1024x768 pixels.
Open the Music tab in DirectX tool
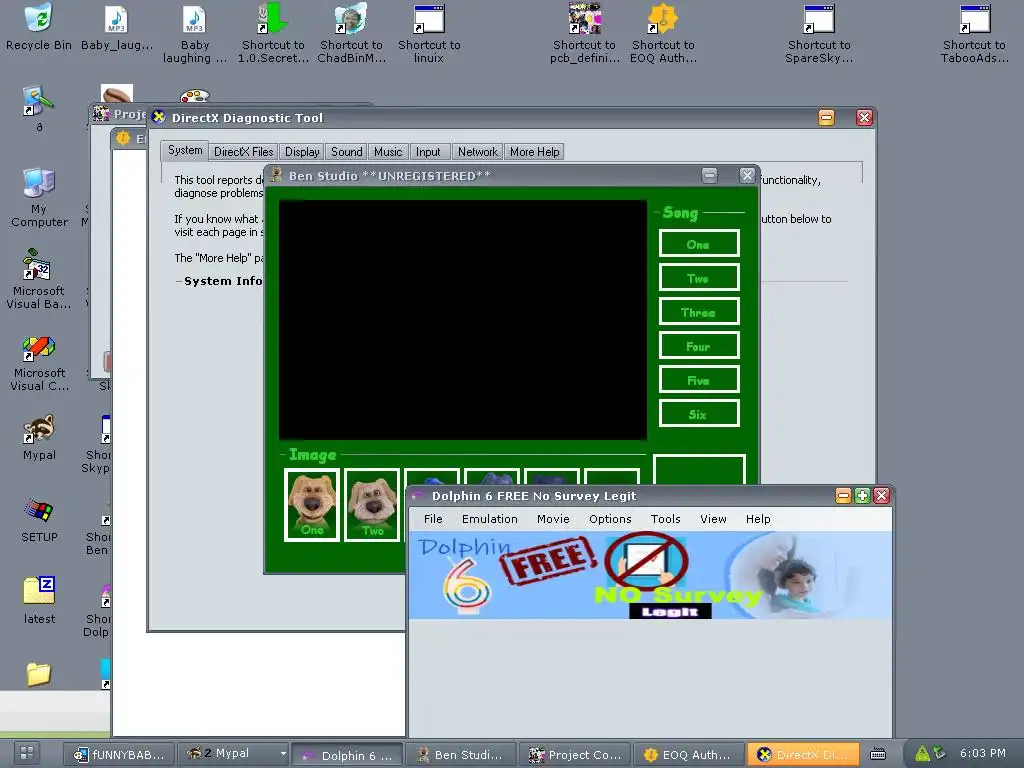pyautogui.click(x=388, y=152)
